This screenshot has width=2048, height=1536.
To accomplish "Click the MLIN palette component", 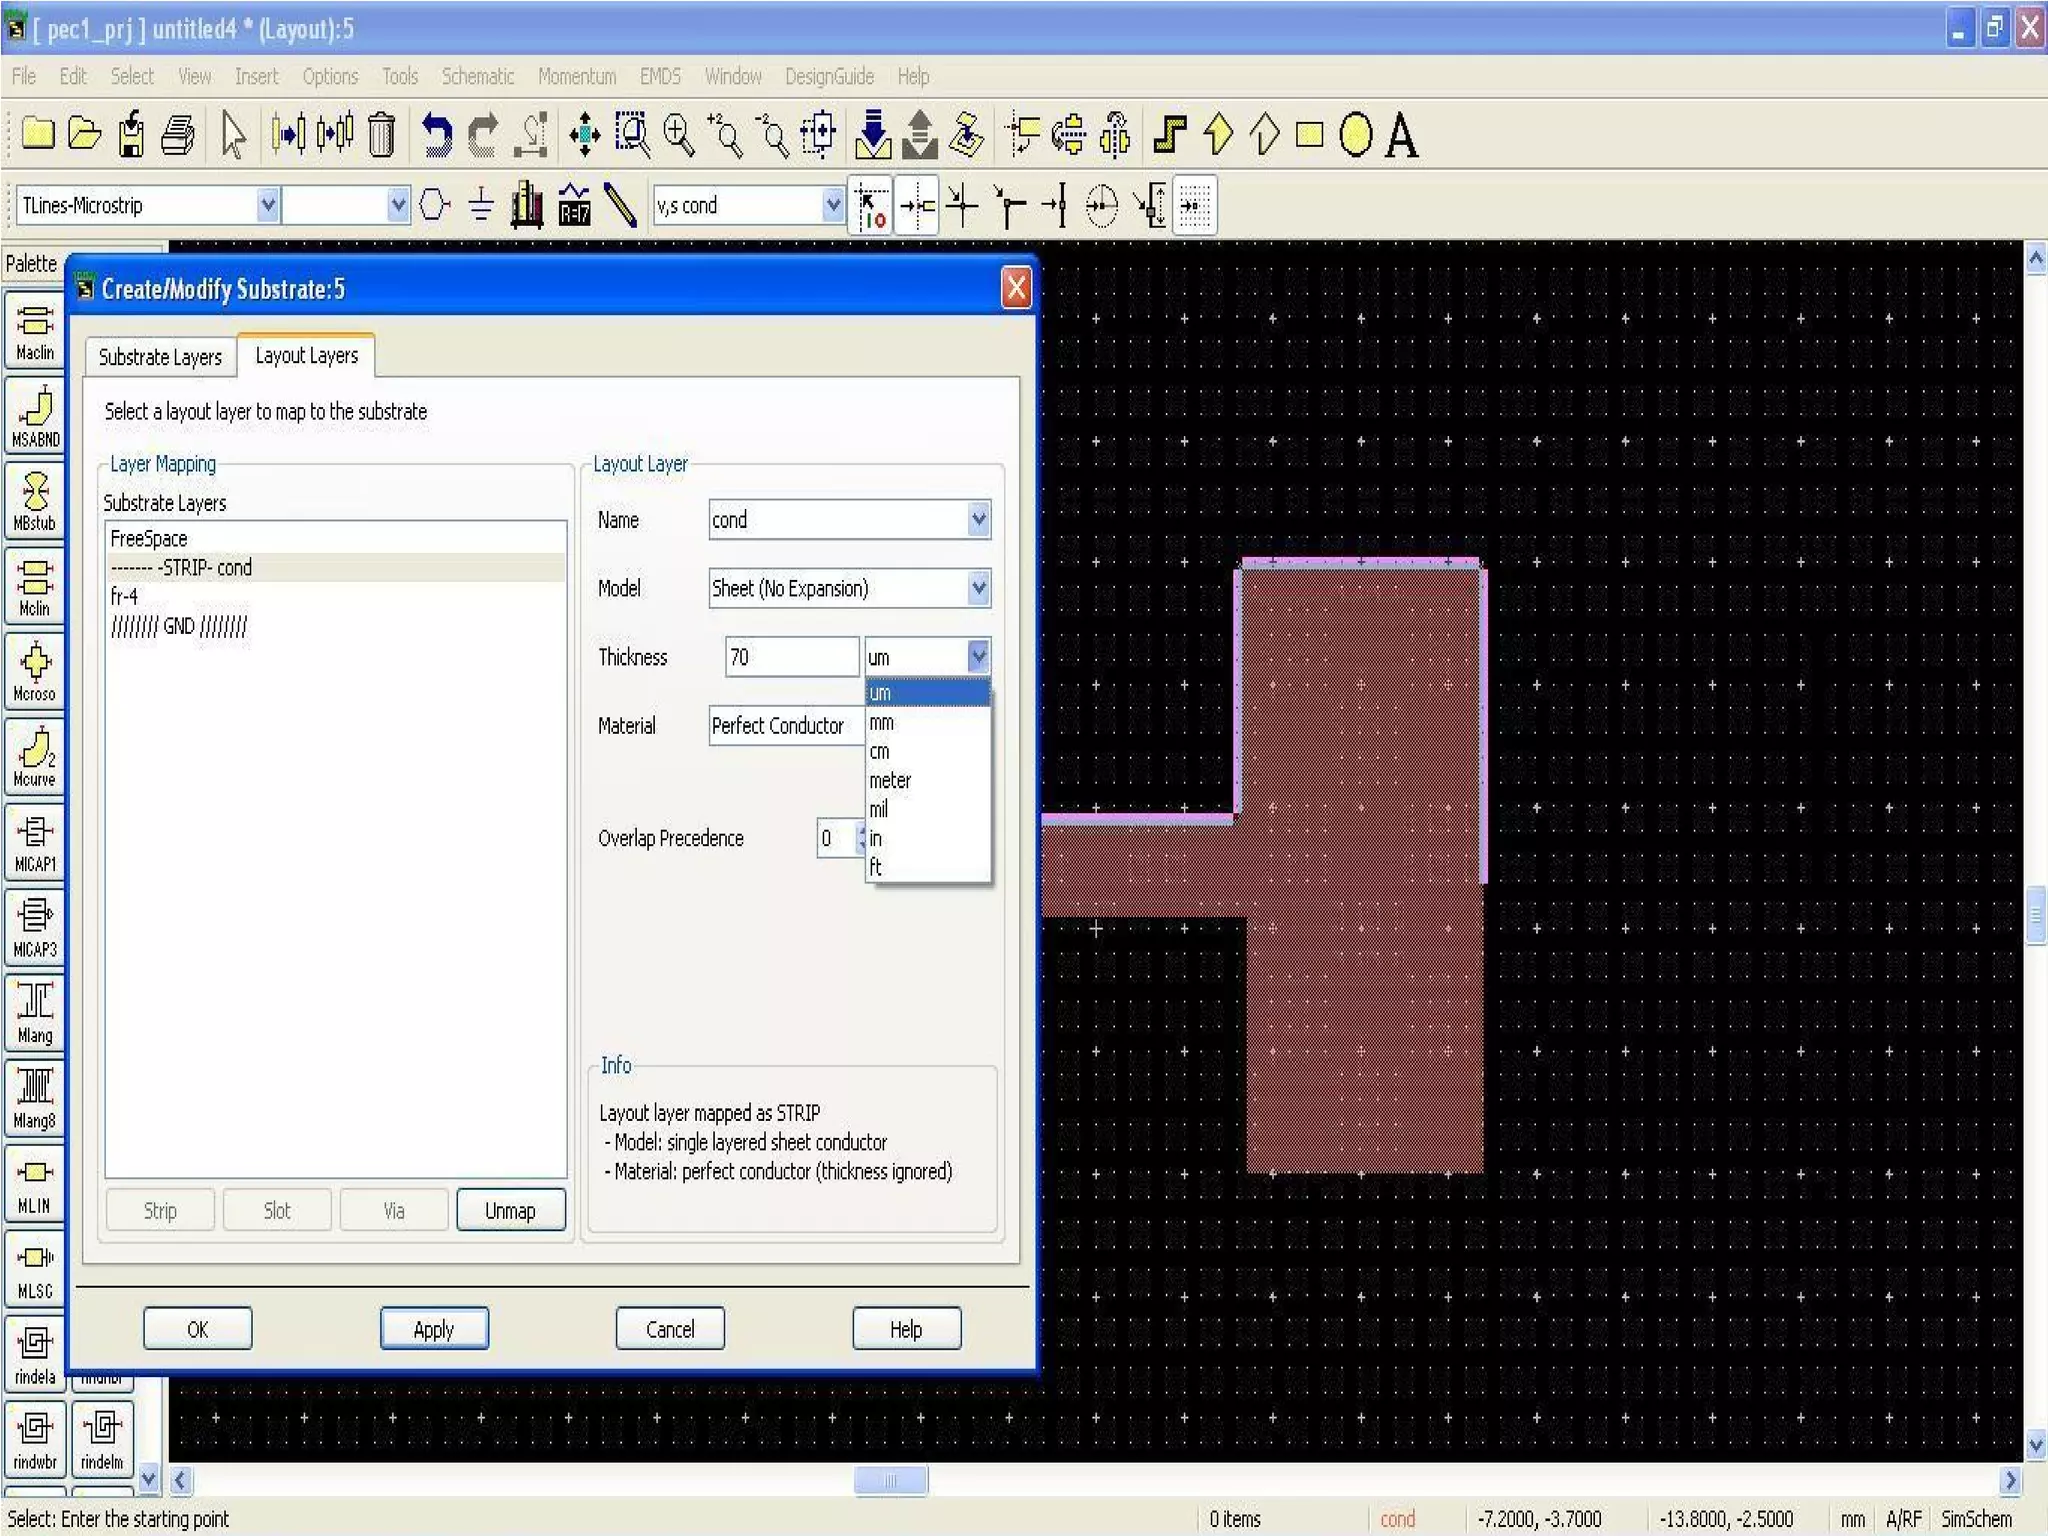I will [x=34, y=1184].
